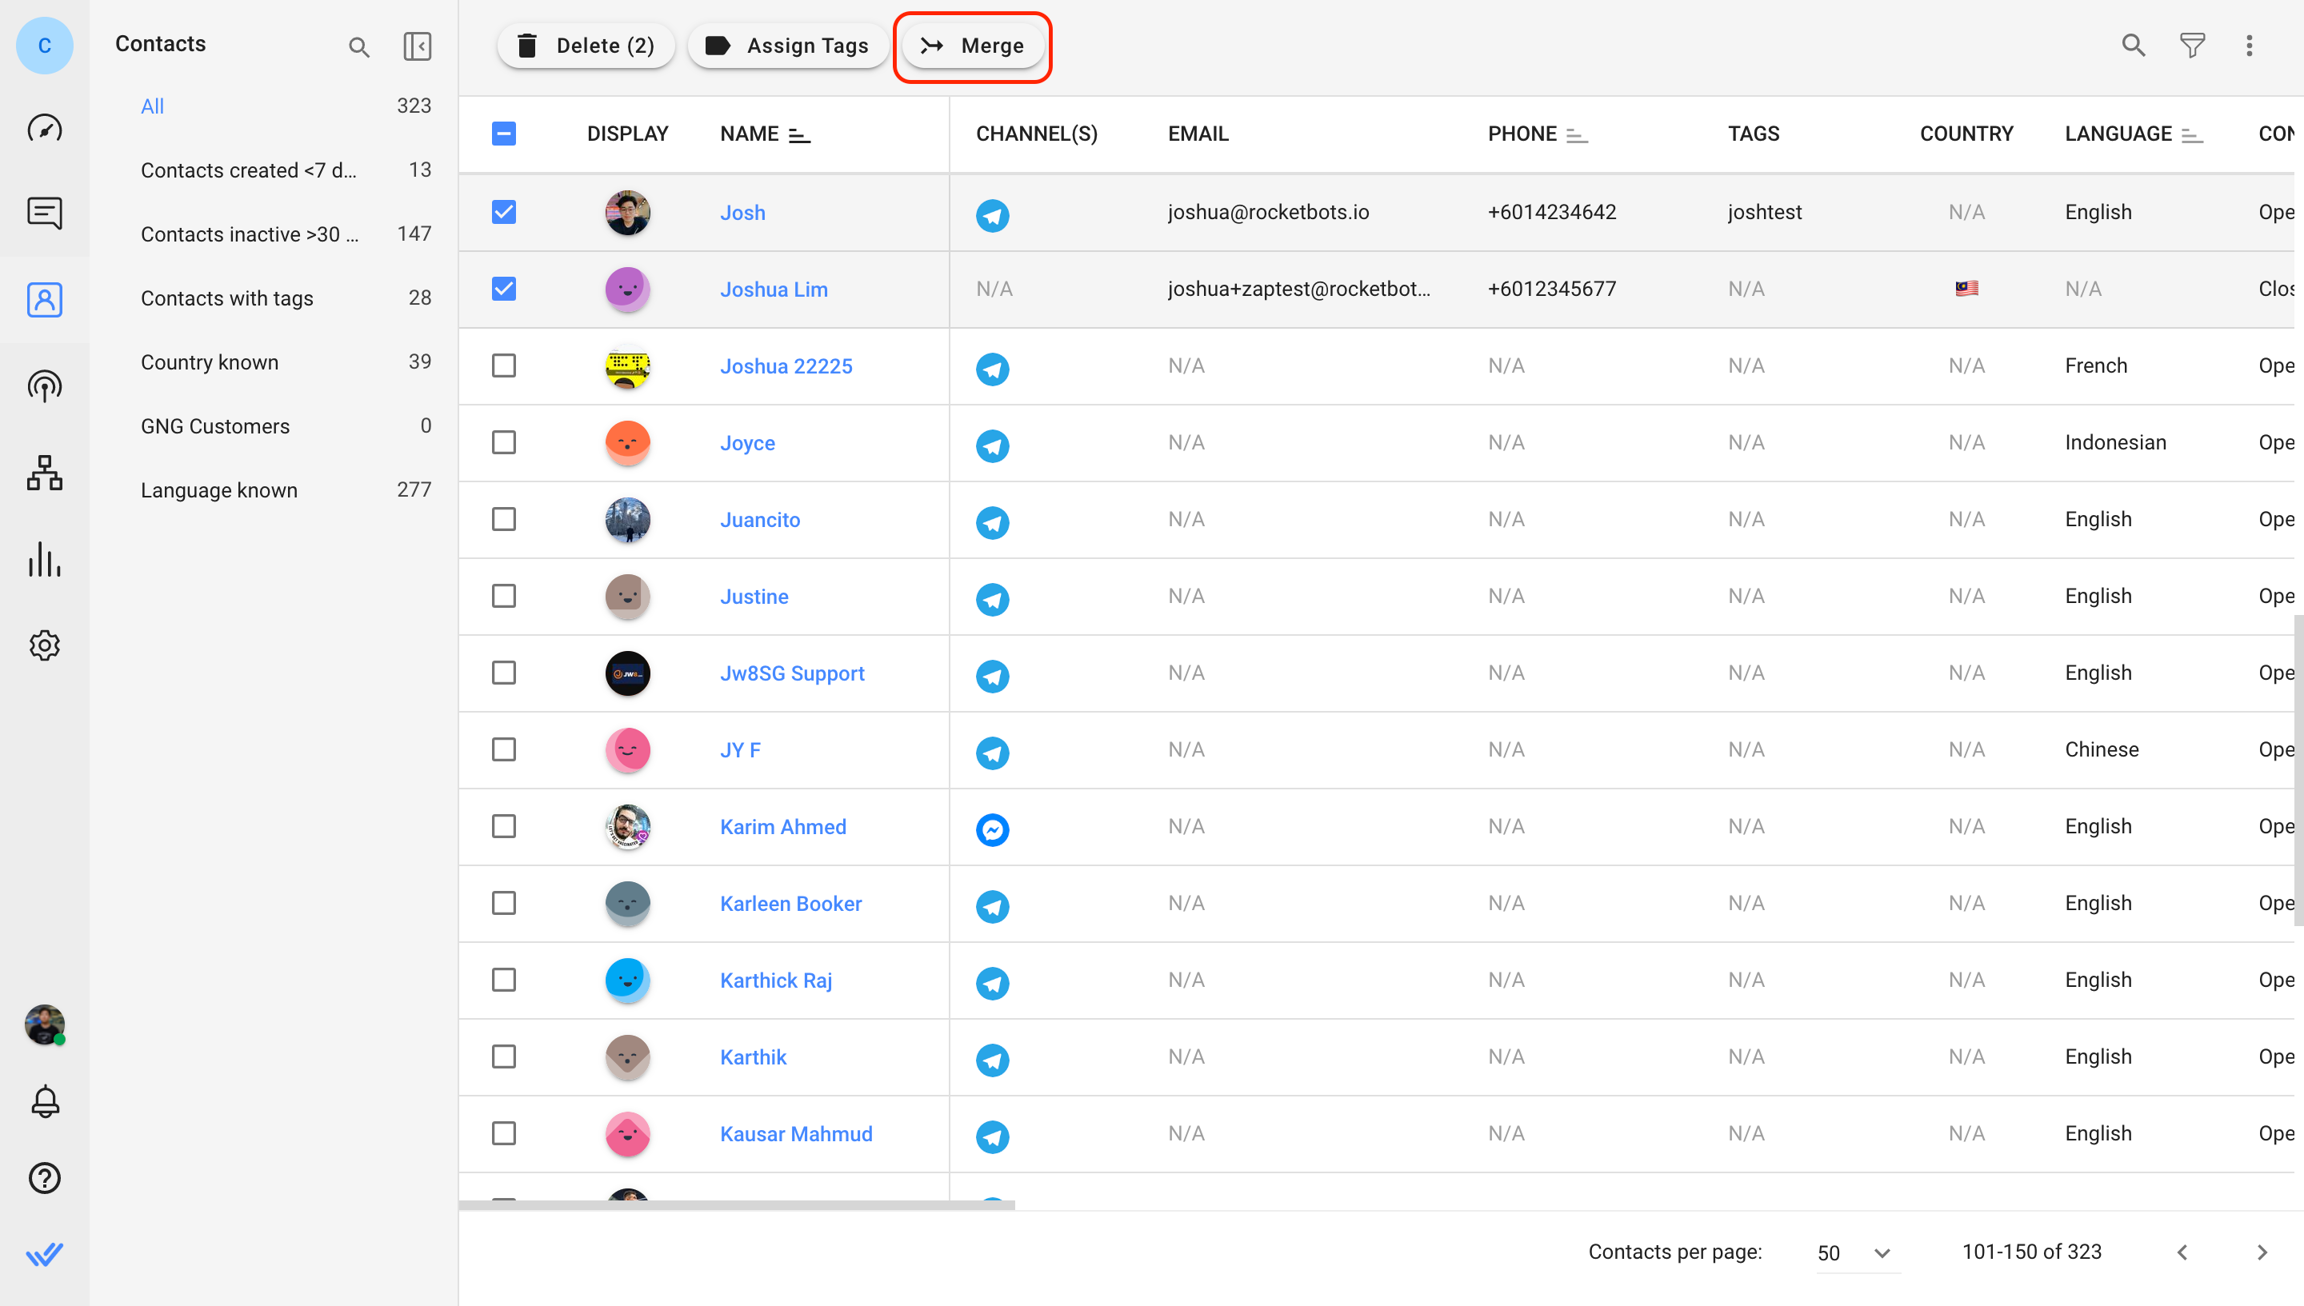Open the Contacts search icon in the sidebar panel
This screenshot has height=1306, width=2304.
pyautogui.click(x=358, y=46)
